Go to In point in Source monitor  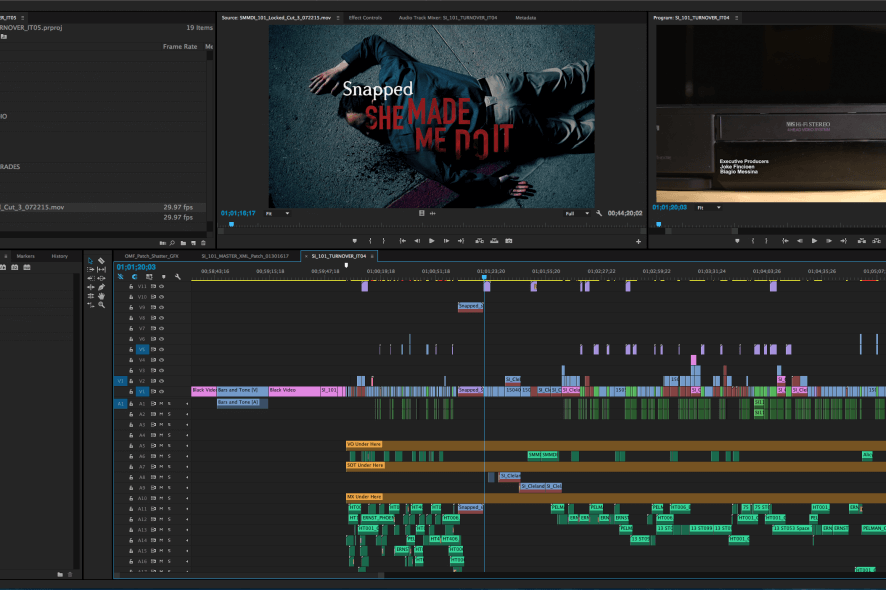click(402, 241)
